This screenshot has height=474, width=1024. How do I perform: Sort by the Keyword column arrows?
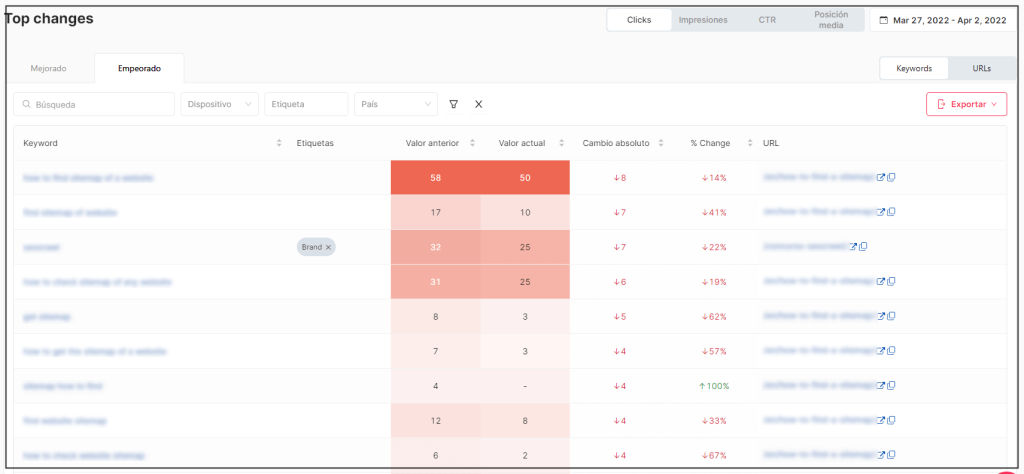coord(279,143)
